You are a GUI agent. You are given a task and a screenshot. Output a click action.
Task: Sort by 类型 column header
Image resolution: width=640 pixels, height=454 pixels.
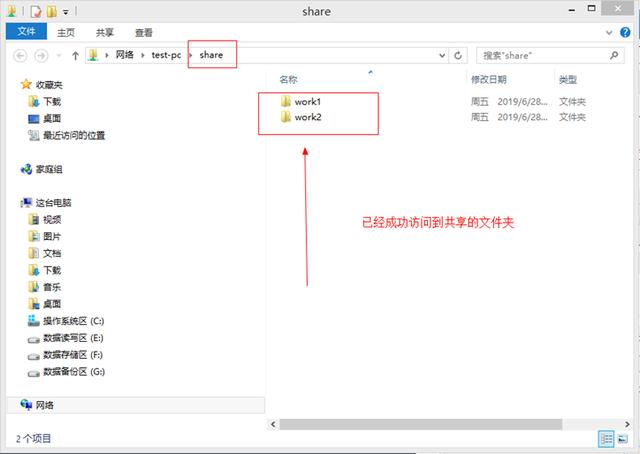click(x=568, y=80)
